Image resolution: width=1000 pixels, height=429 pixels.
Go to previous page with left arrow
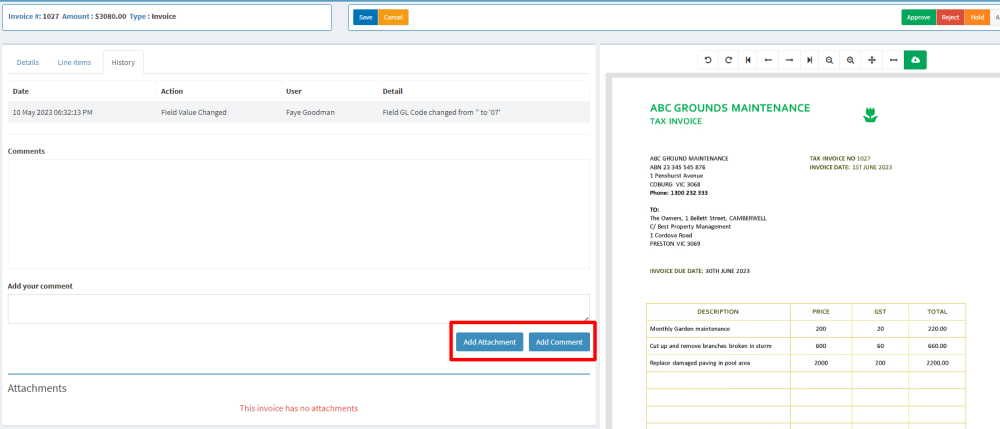[768, 60]
